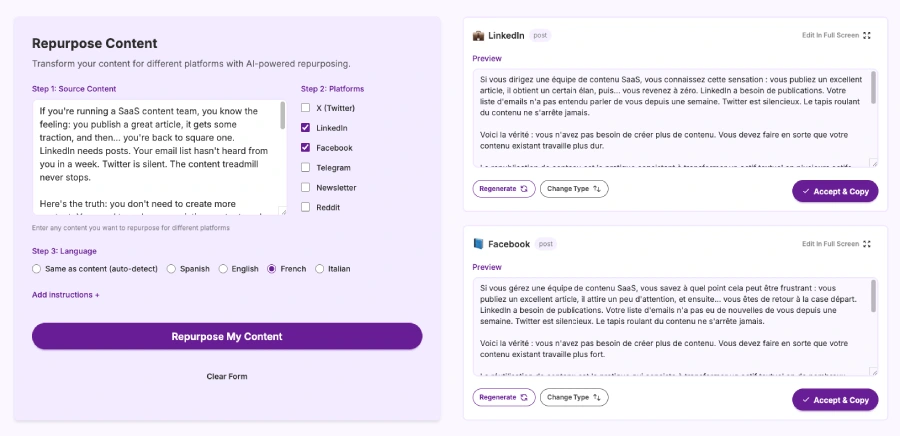Choose the Italian language option
The image size is (900, 436).
click(x=320, y=269)
